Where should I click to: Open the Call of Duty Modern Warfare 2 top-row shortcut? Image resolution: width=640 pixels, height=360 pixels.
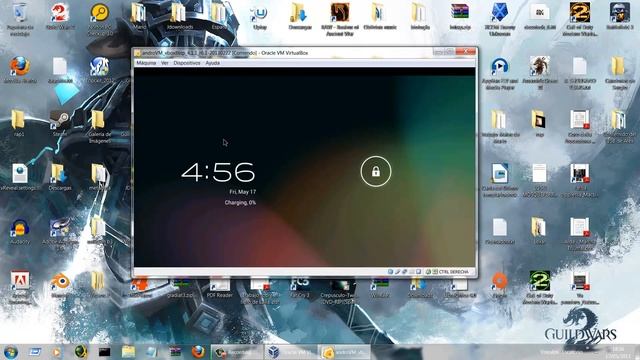(x=579, y=19)
